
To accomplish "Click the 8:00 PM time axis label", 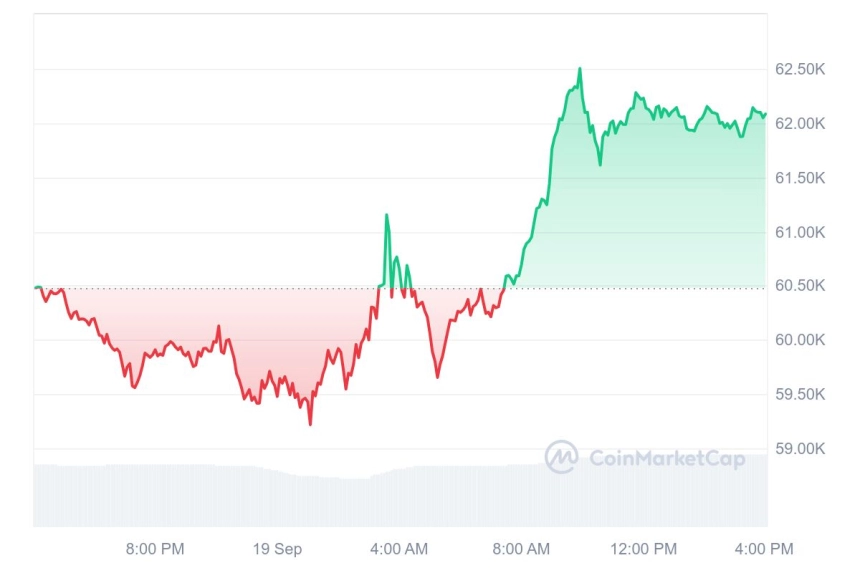I will (x=155, y=549).
